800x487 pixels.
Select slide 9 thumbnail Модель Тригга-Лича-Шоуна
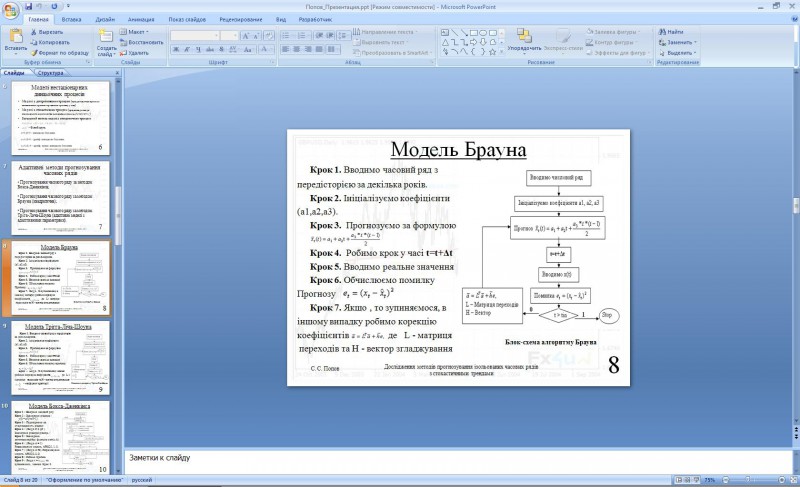pos(60,358)
